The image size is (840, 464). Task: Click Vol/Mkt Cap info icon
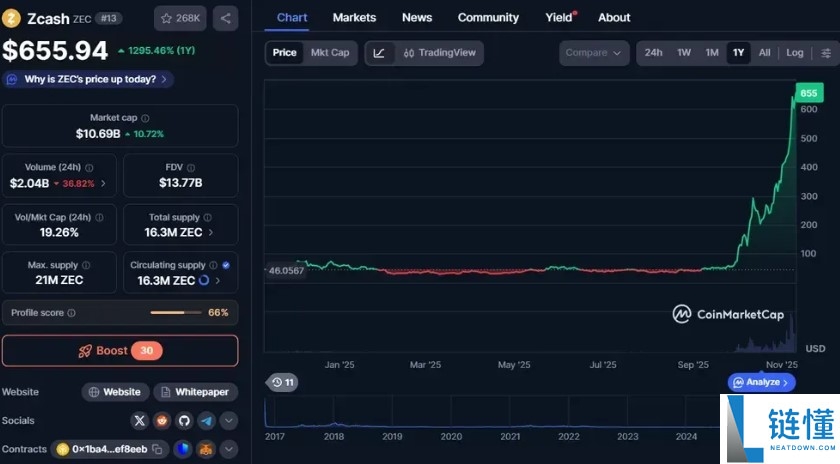coord(99,218)
